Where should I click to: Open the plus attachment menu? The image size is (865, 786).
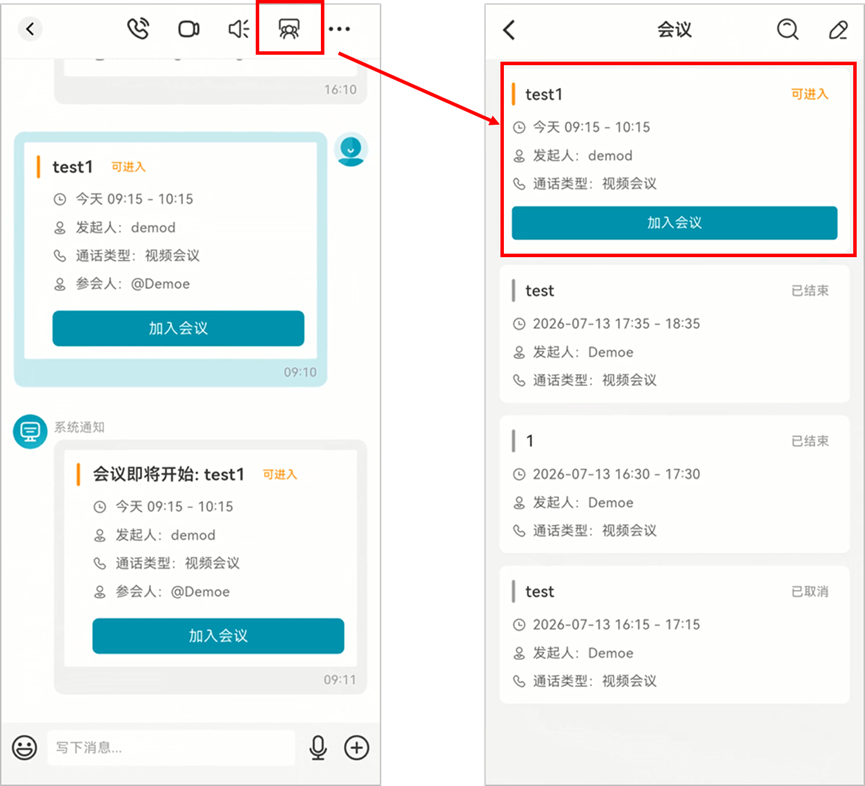[x=357, y=748]
